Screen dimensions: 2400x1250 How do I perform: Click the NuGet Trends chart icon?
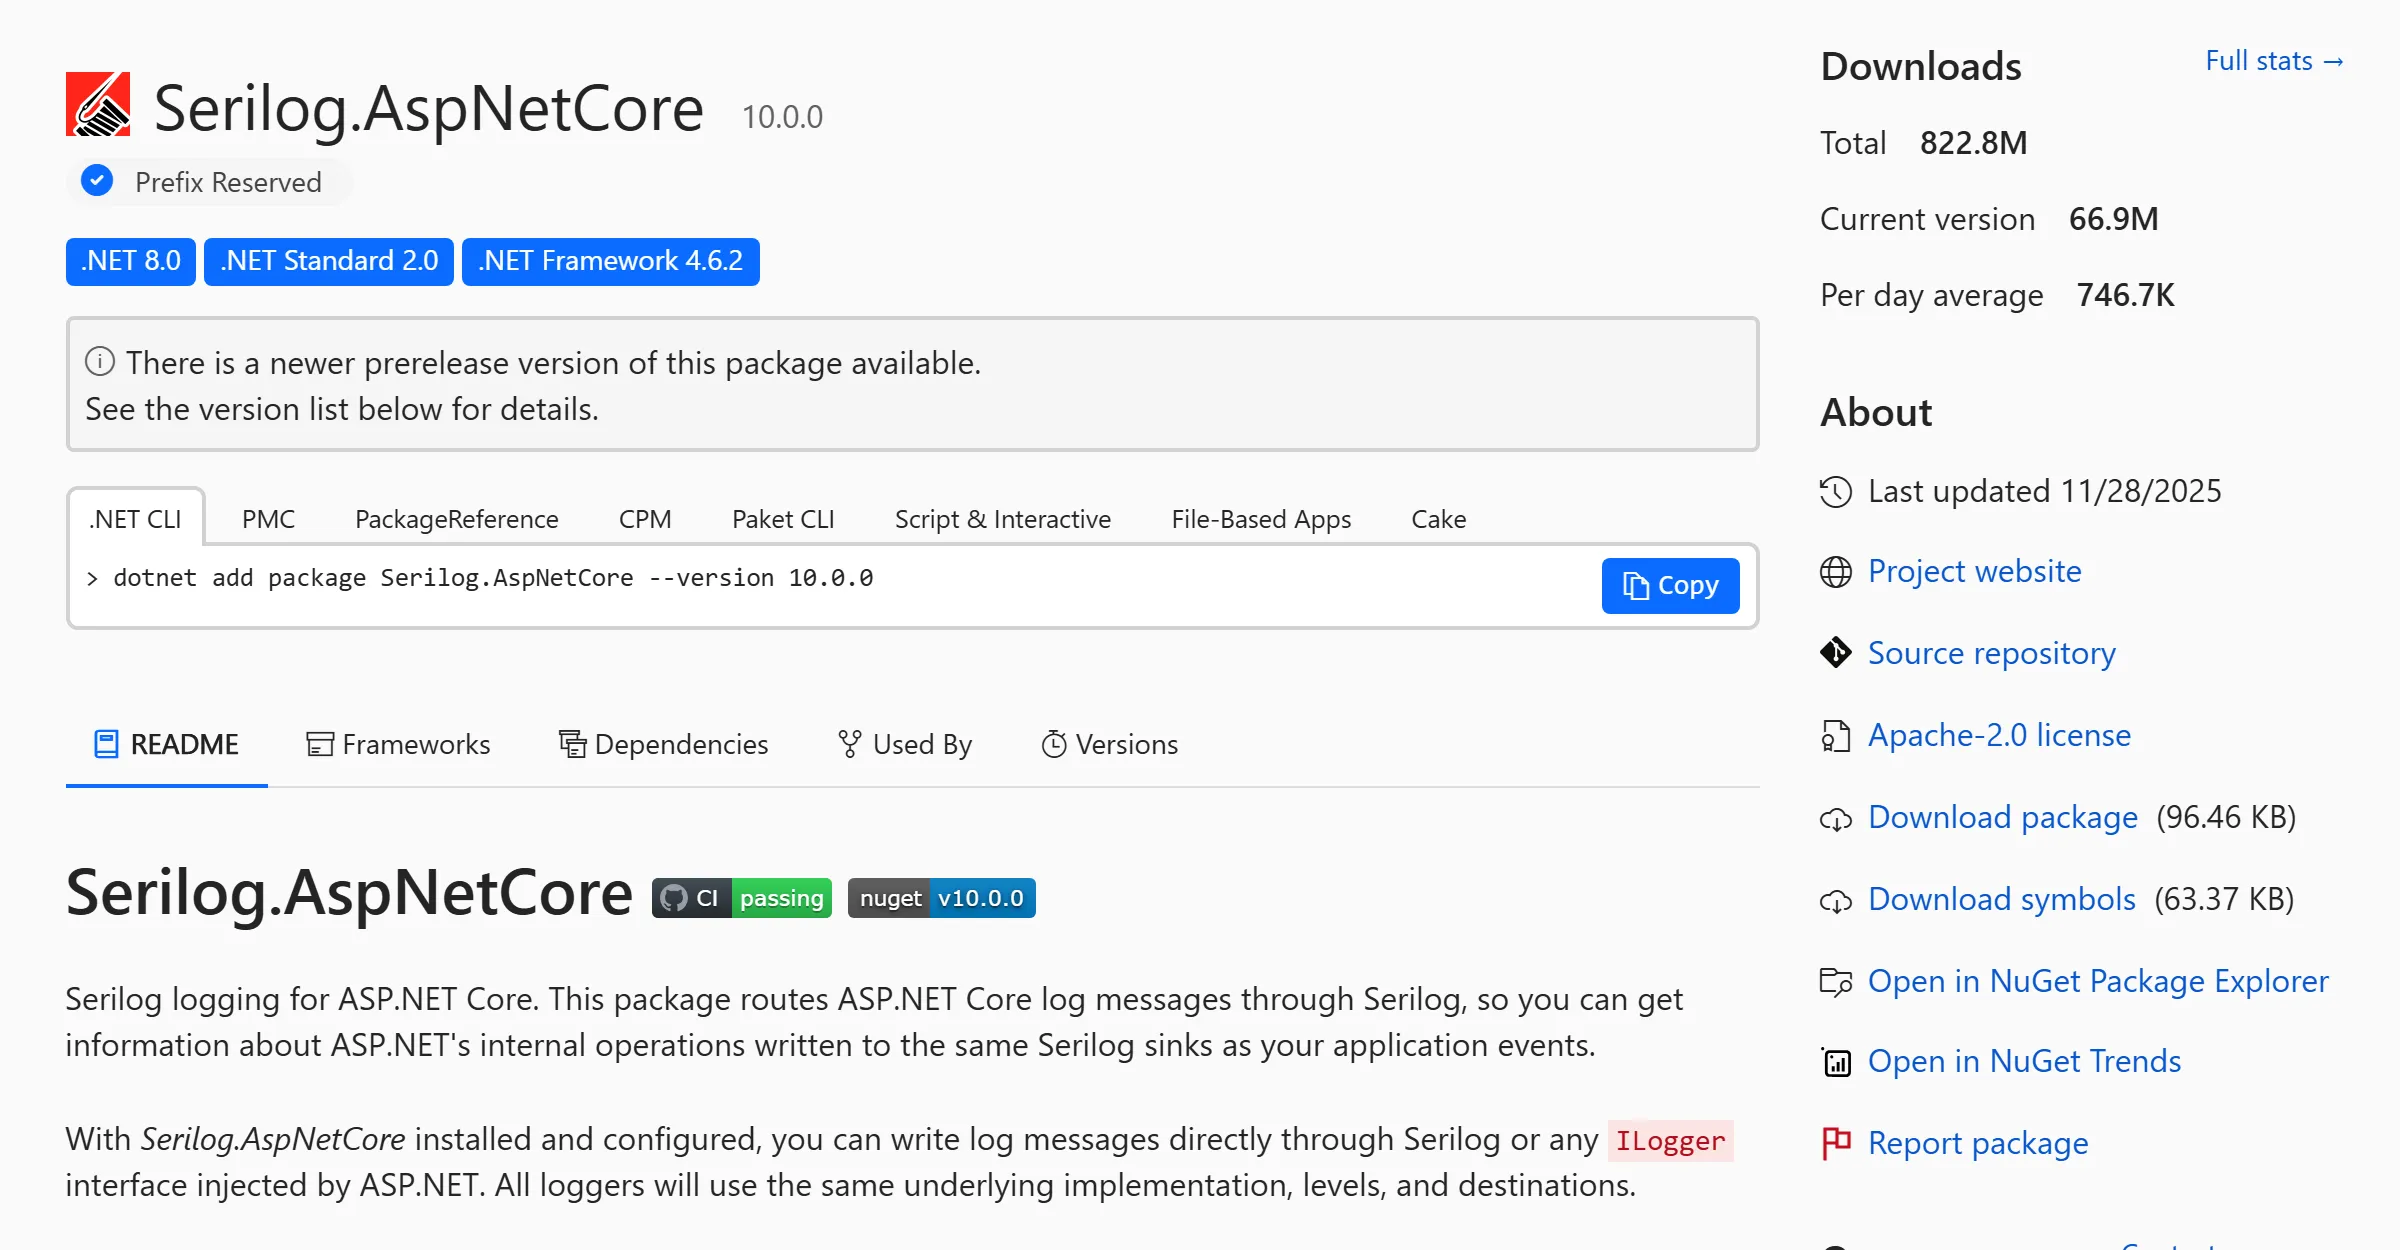[x=1836, y=1062]
